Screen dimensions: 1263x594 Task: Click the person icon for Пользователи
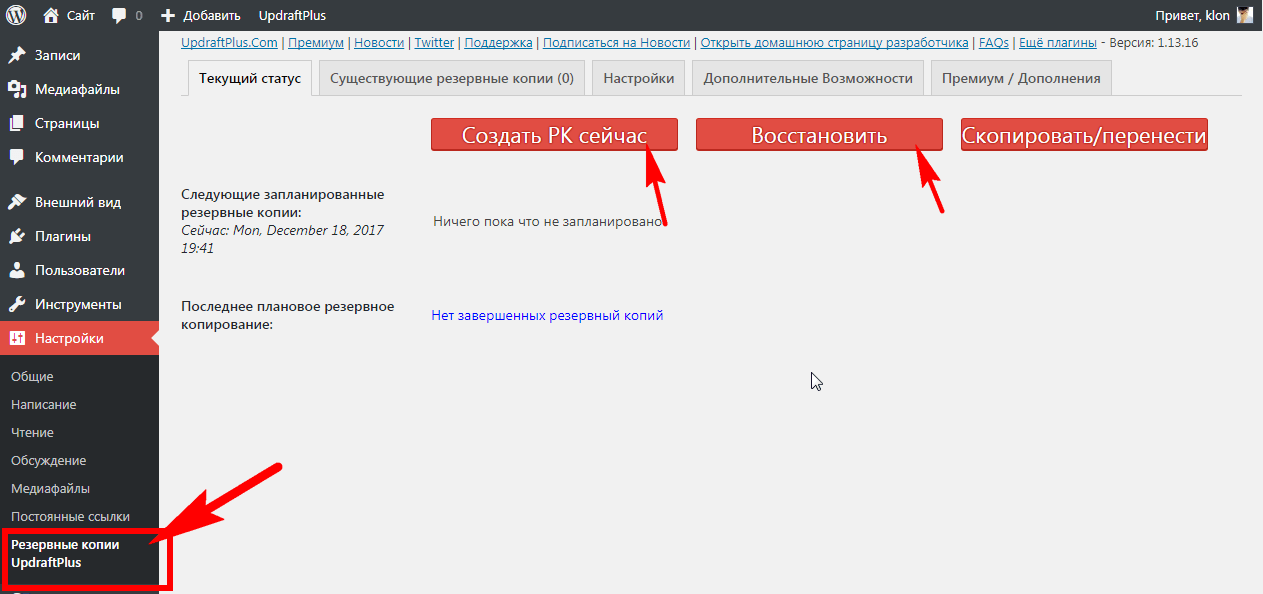coord(17,271)
